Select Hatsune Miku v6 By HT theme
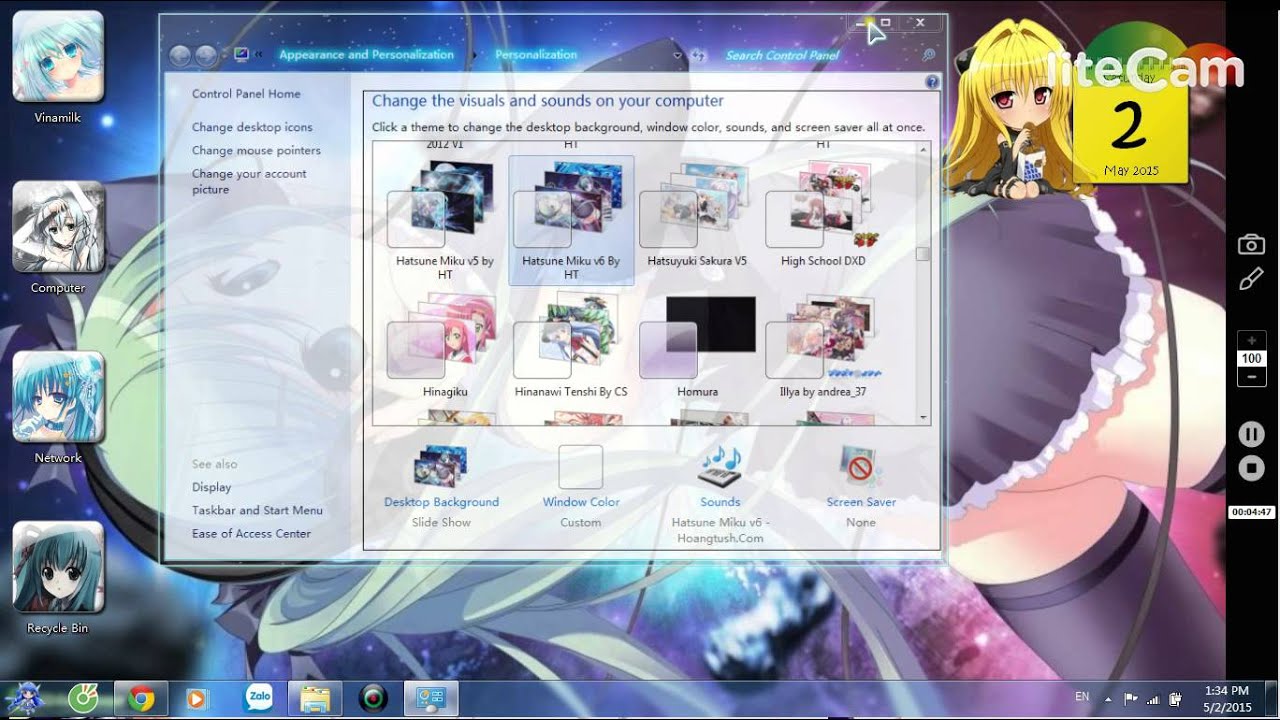This screenshot has height=720, width=1280. pos(571,220)
